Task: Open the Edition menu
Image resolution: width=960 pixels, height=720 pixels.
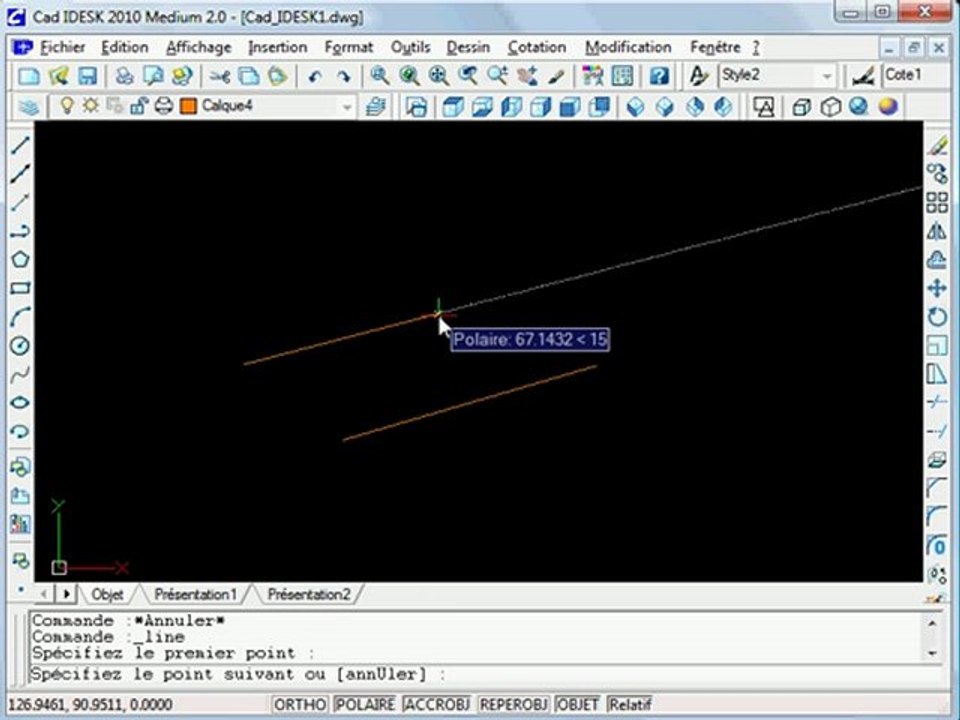Action: [125, 47]
